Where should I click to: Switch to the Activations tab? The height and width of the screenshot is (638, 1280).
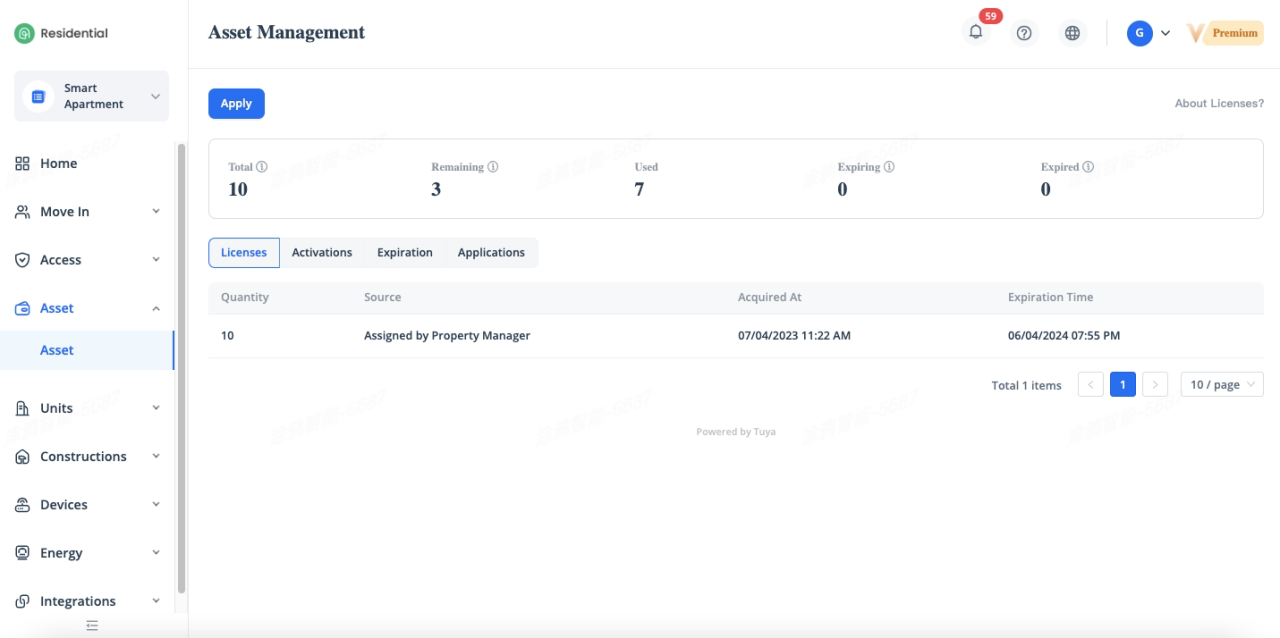pyautogui.click(x=322, y=253)
